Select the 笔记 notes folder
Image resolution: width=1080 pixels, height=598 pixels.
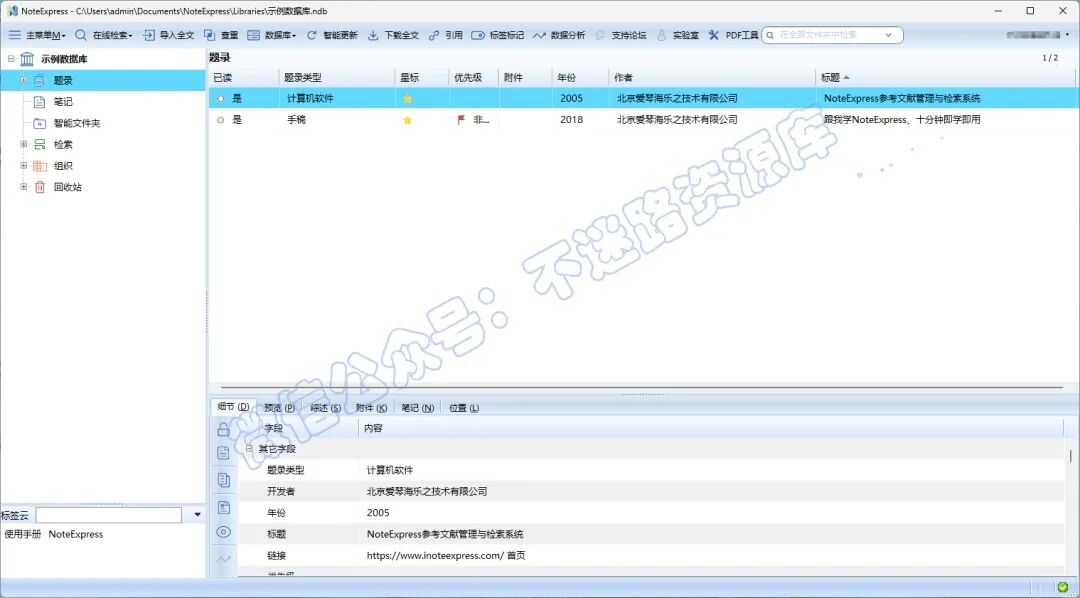click(63, 102)
